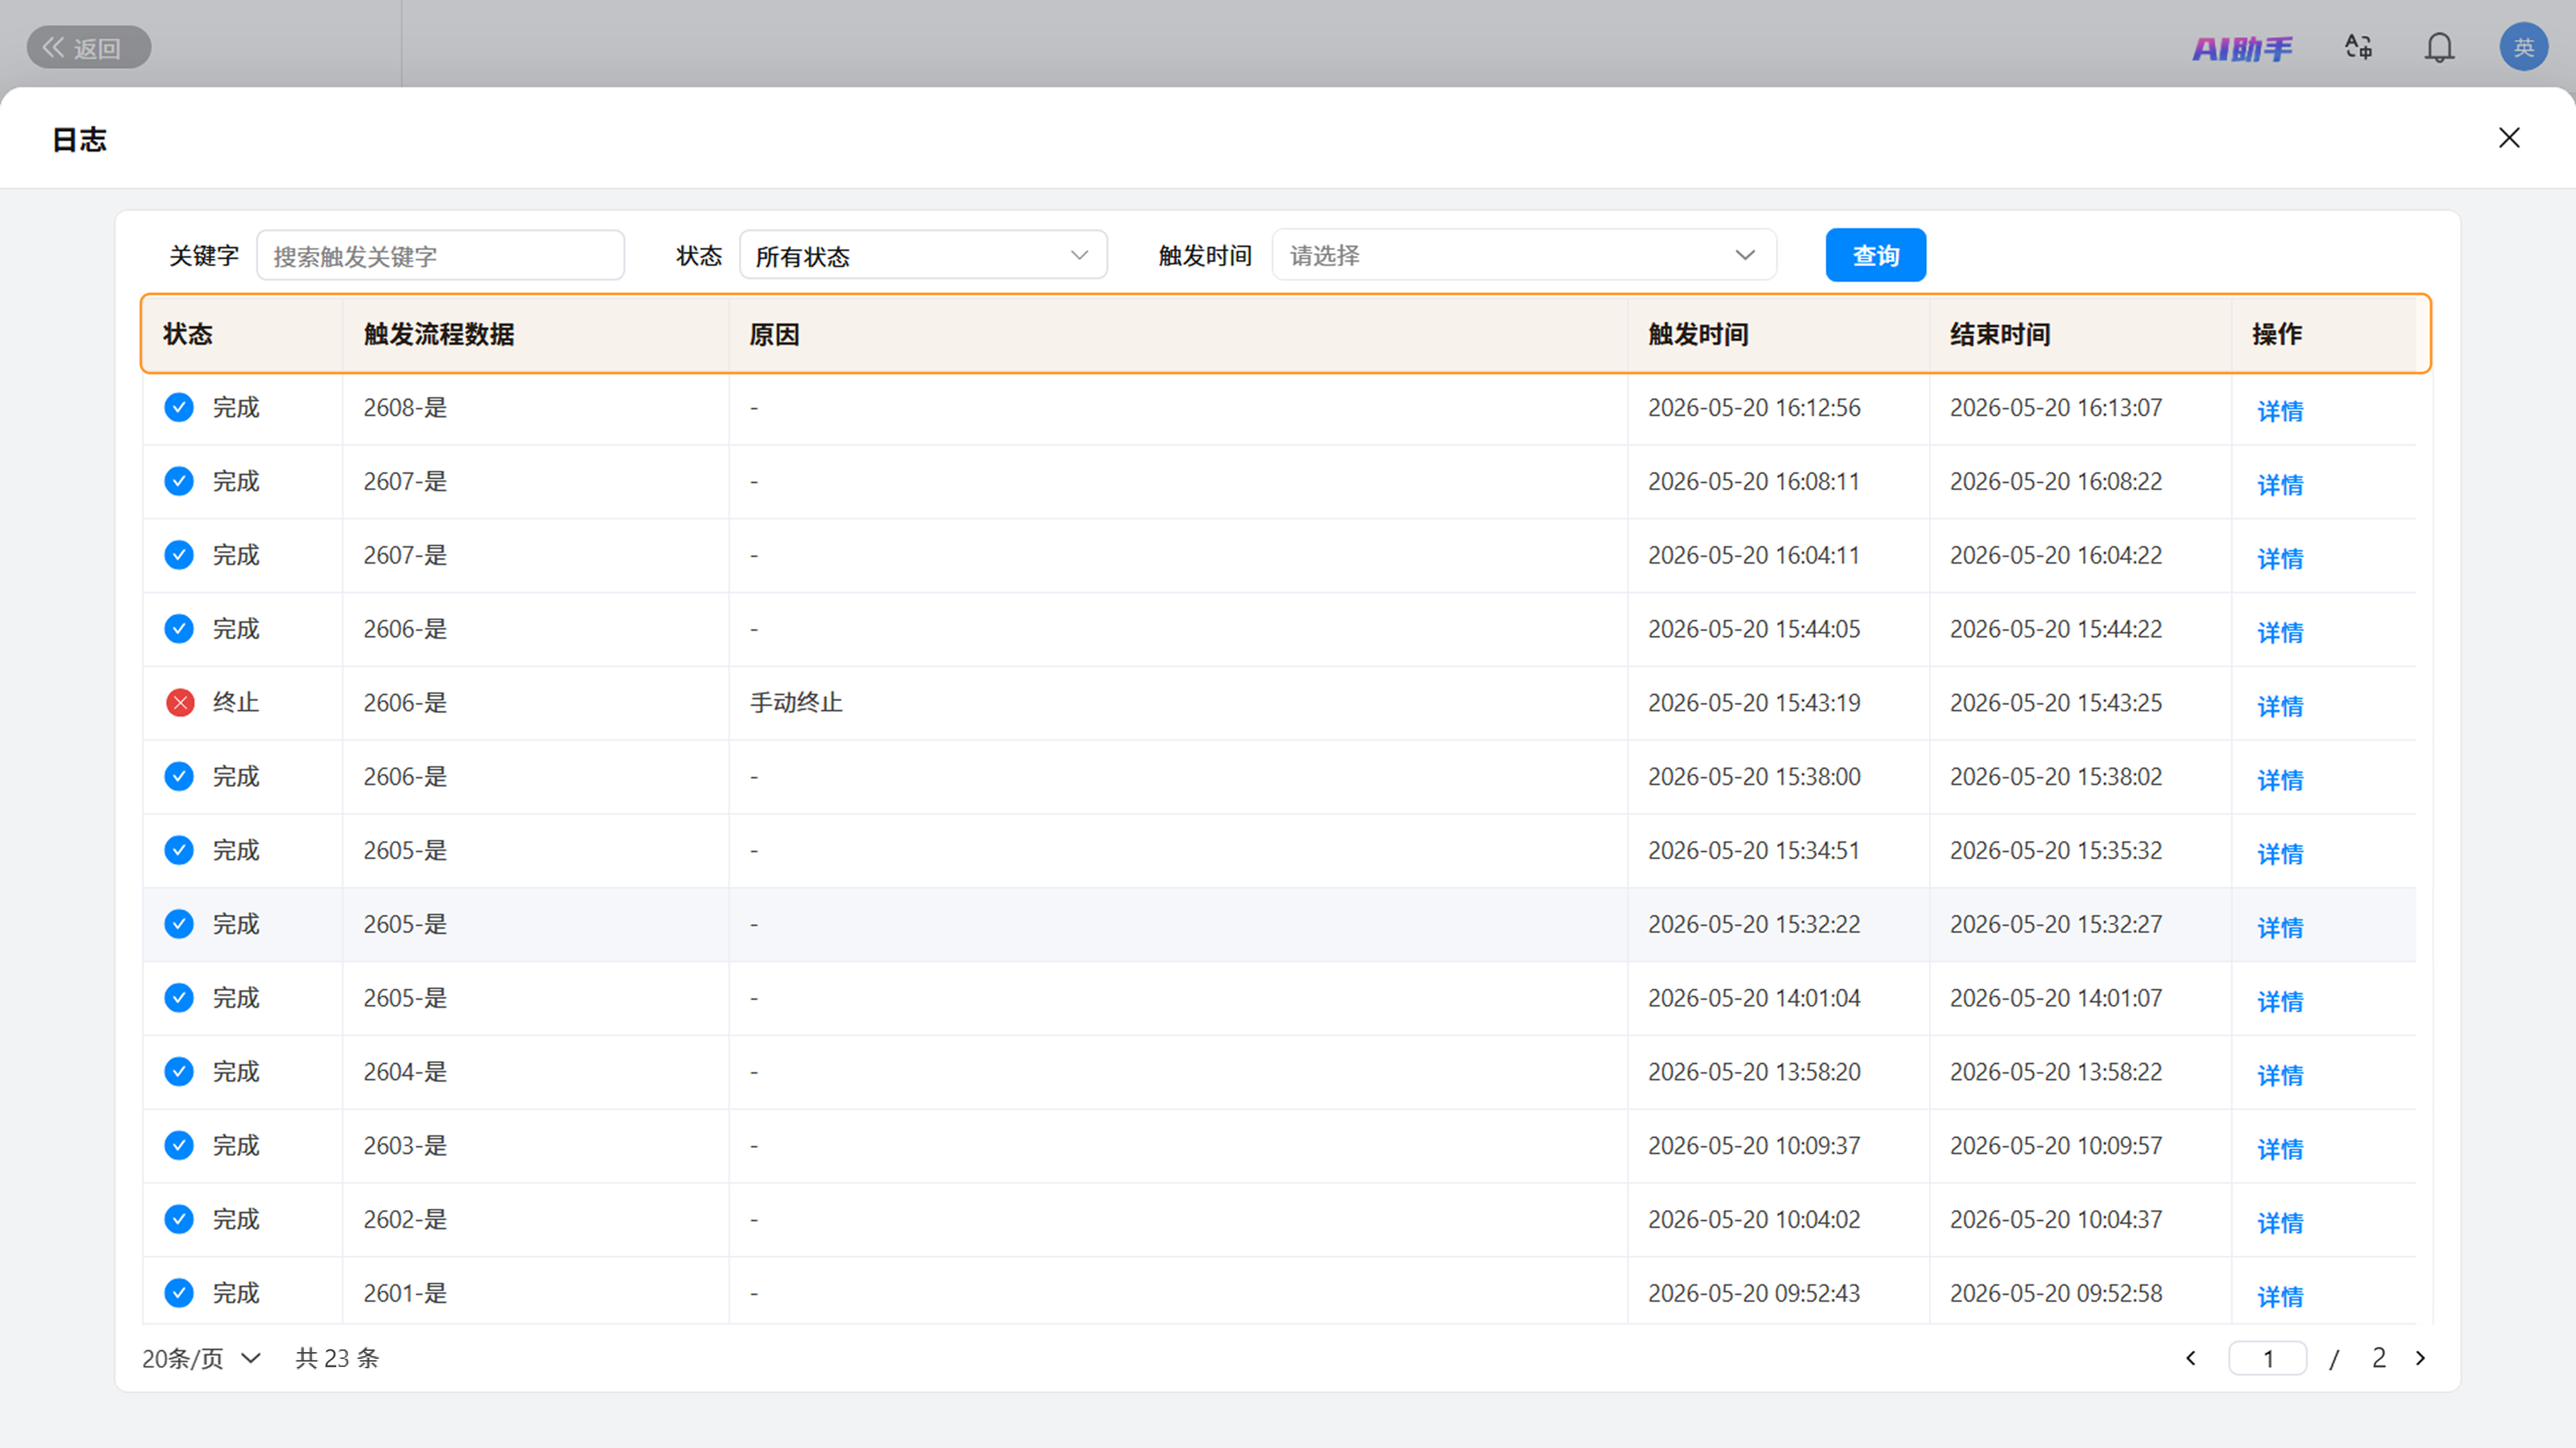Click the 完成 check icon in 2604-是 row
Viewport: 2576px width, 1448px height.
(x=179, y=1071)
